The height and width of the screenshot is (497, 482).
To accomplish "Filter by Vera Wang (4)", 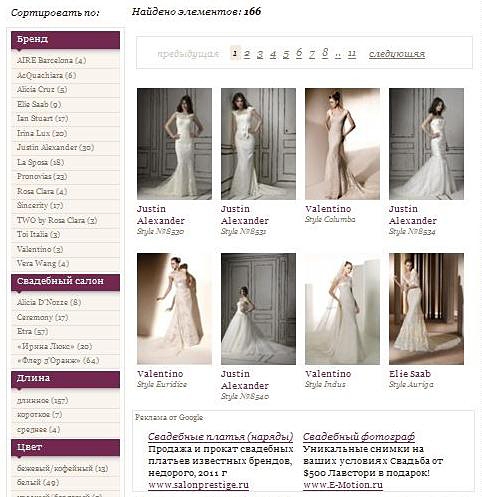I will (43, 263).
